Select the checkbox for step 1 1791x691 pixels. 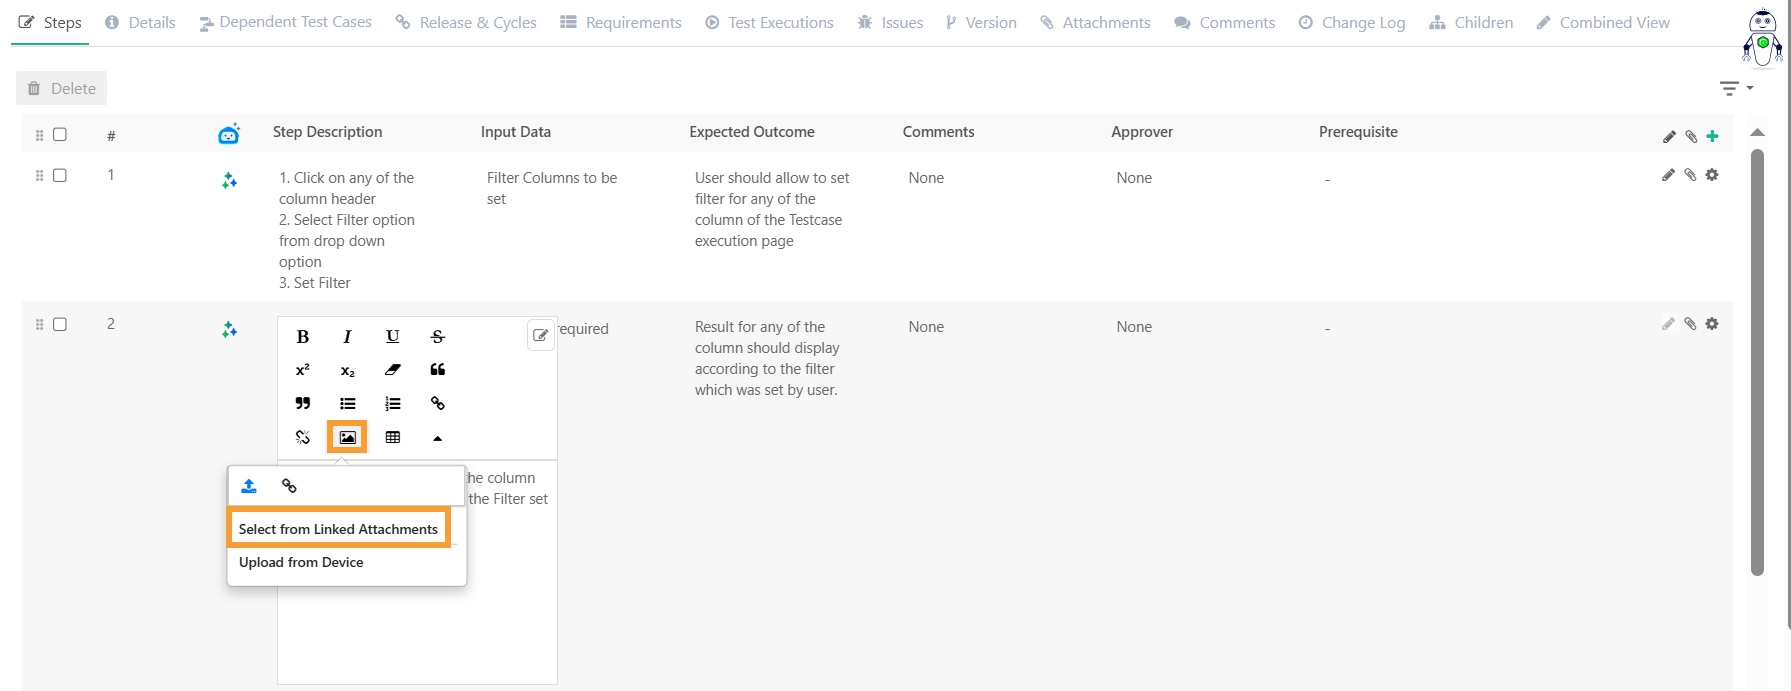click(x=60, y=175)
